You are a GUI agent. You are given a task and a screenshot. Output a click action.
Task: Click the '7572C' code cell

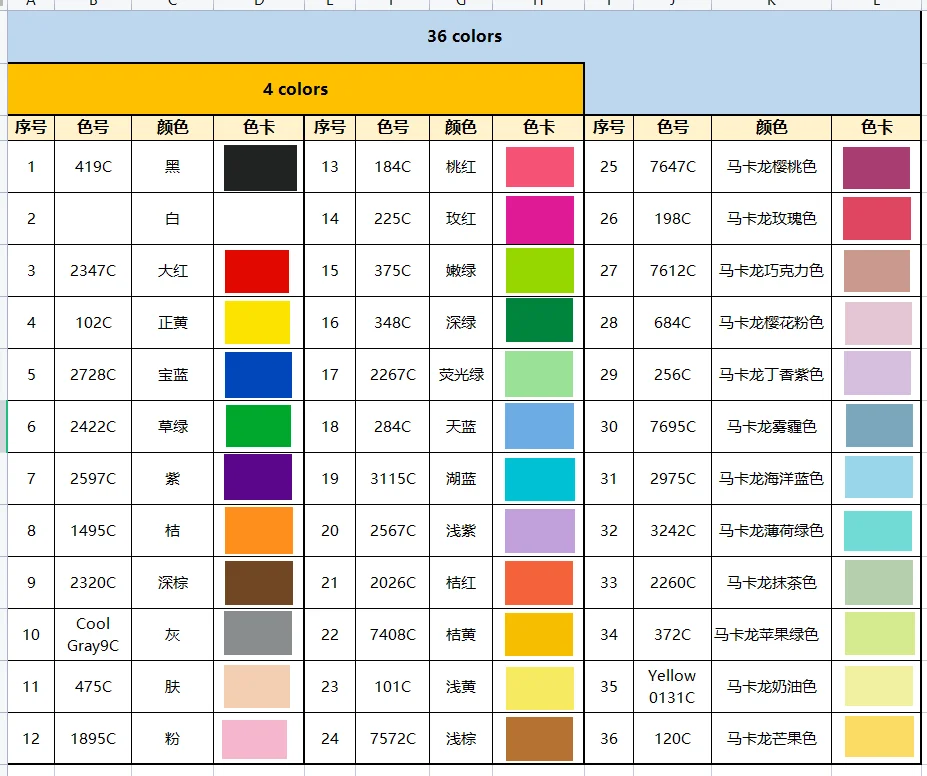[393, 739]
